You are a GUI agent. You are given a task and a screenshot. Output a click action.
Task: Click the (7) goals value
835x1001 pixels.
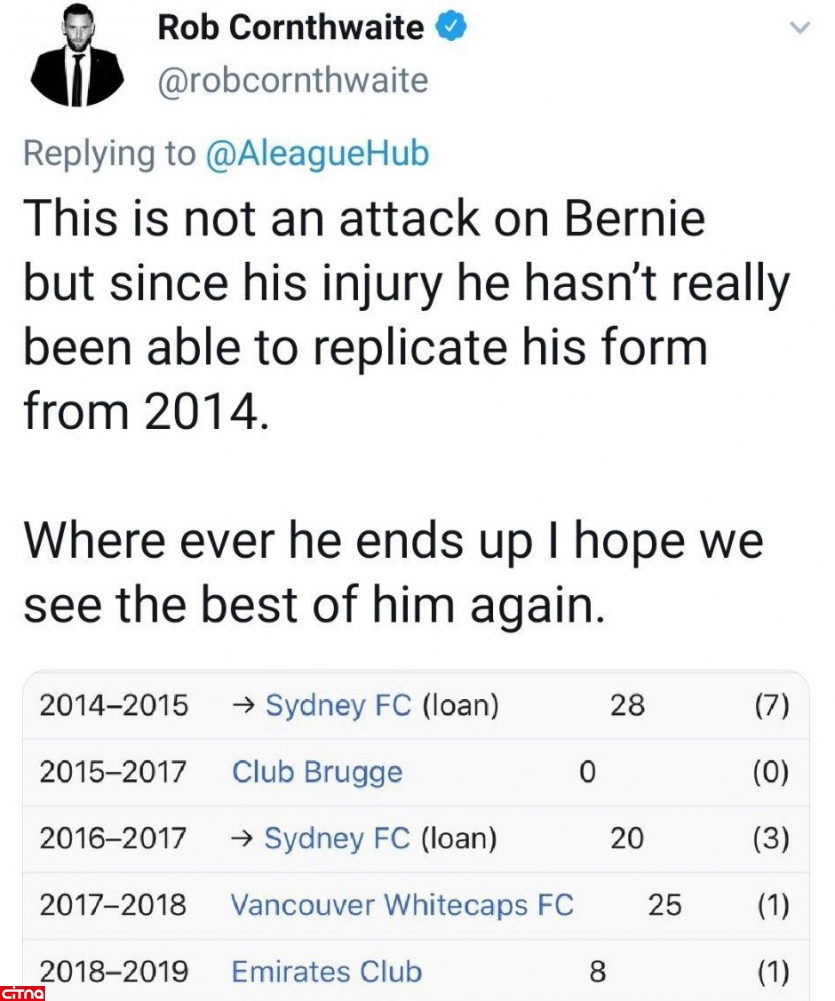click(x=771, y=706)
